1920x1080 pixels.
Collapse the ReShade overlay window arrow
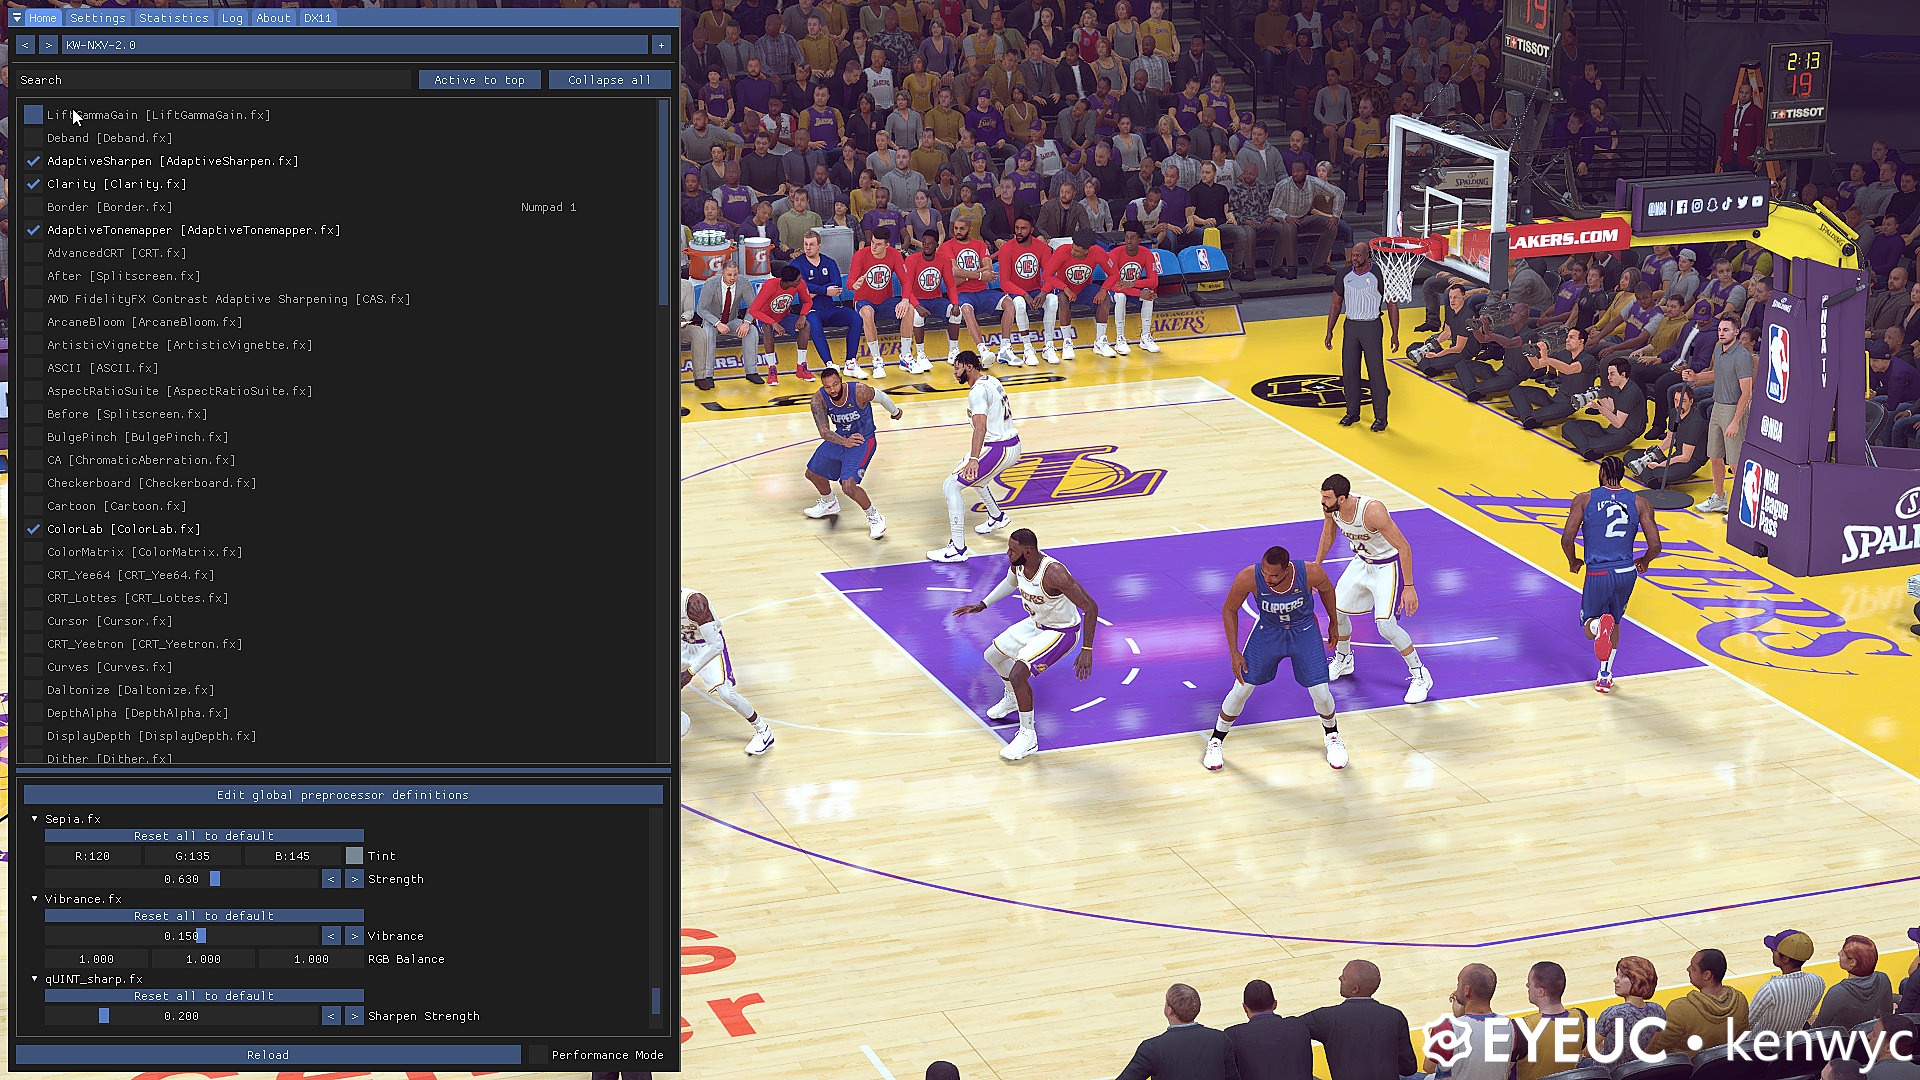[x=17, y=18]
